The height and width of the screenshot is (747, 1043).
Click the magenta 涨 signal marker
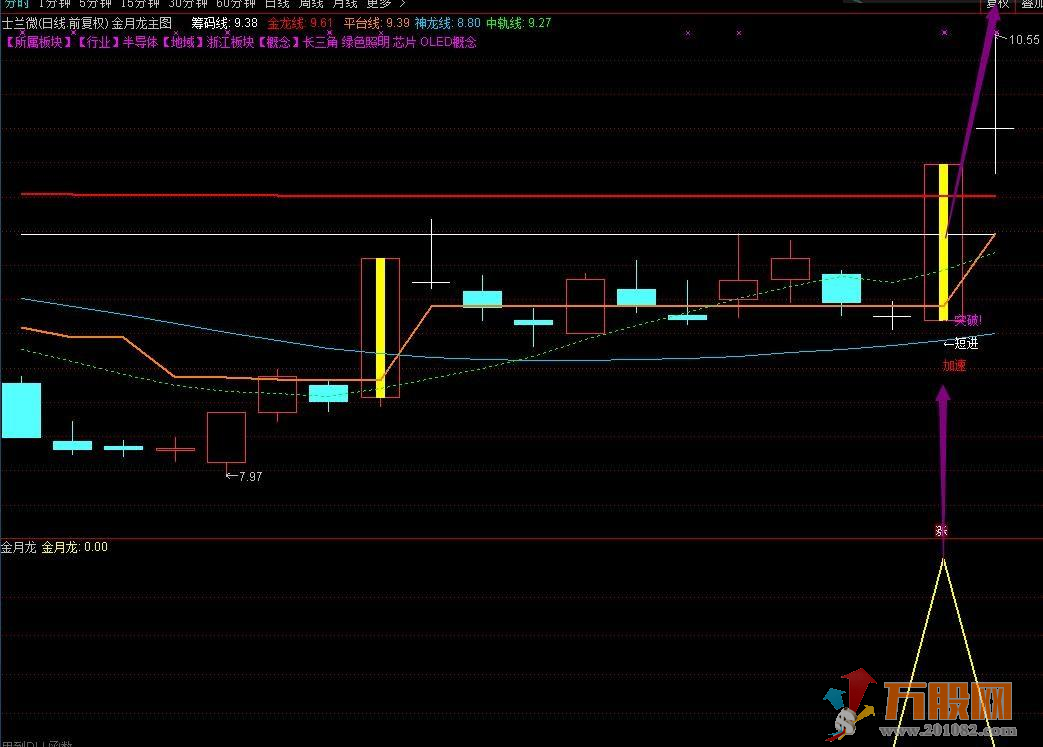pos(941,530)
